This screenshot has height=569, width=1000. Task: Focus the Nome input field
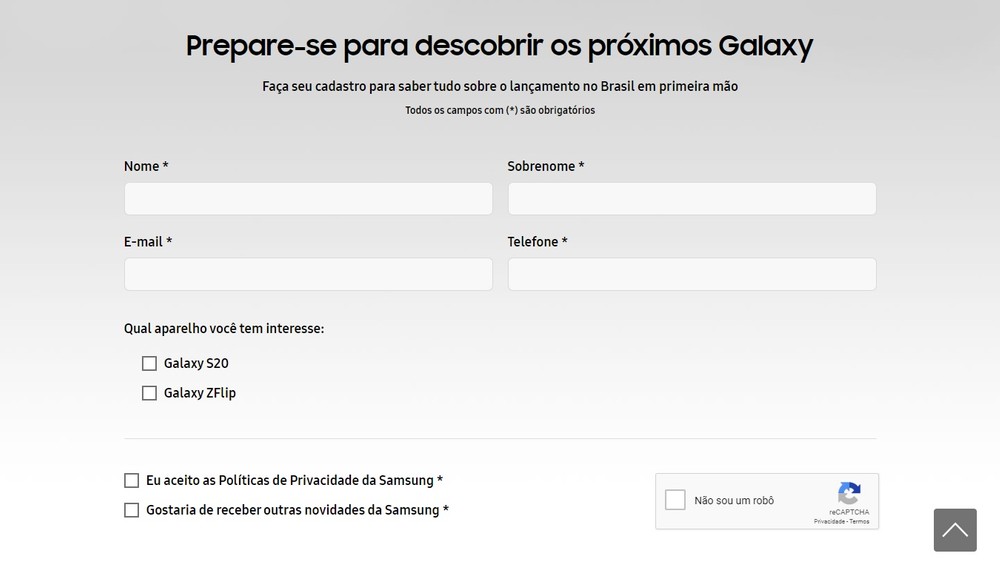pyautogui.click(x=308, y=199)
